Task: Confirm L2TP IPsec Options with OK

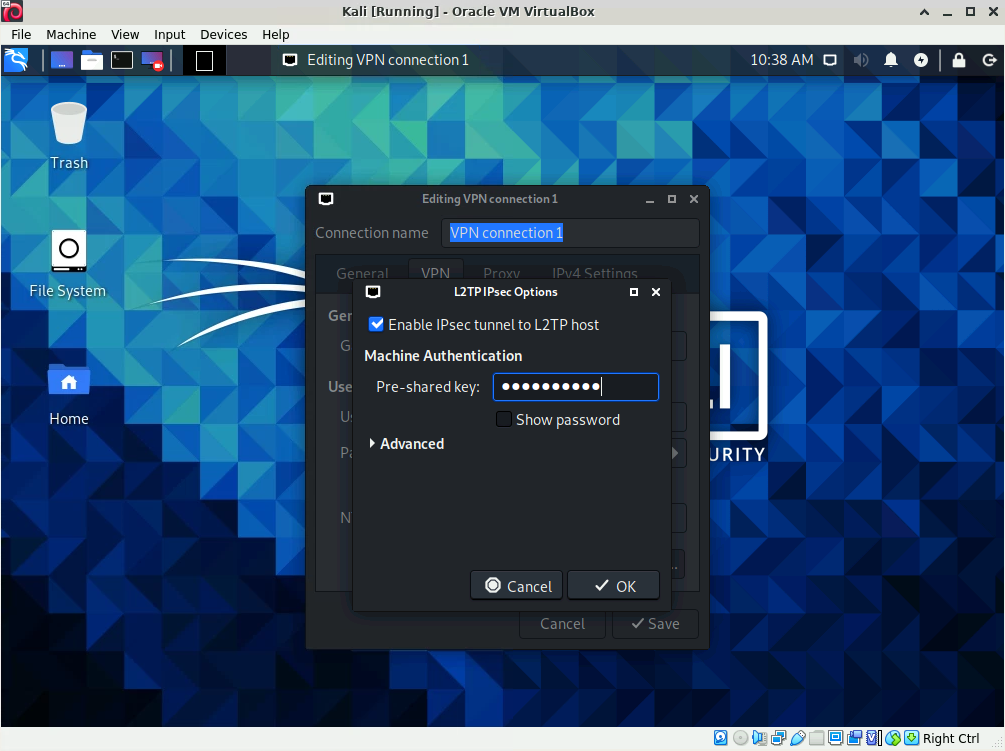Action: (613, 586)
